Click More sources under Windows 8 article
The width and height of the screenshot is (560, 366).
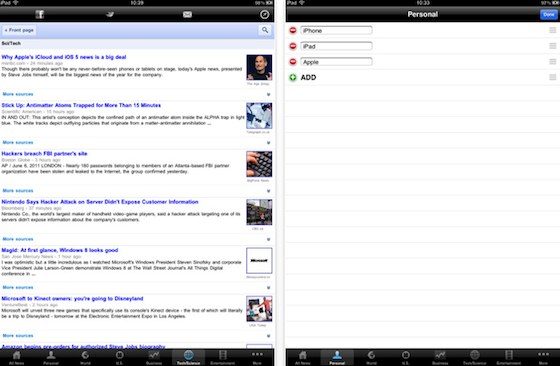pyautogui.click(x=18, y=287)
